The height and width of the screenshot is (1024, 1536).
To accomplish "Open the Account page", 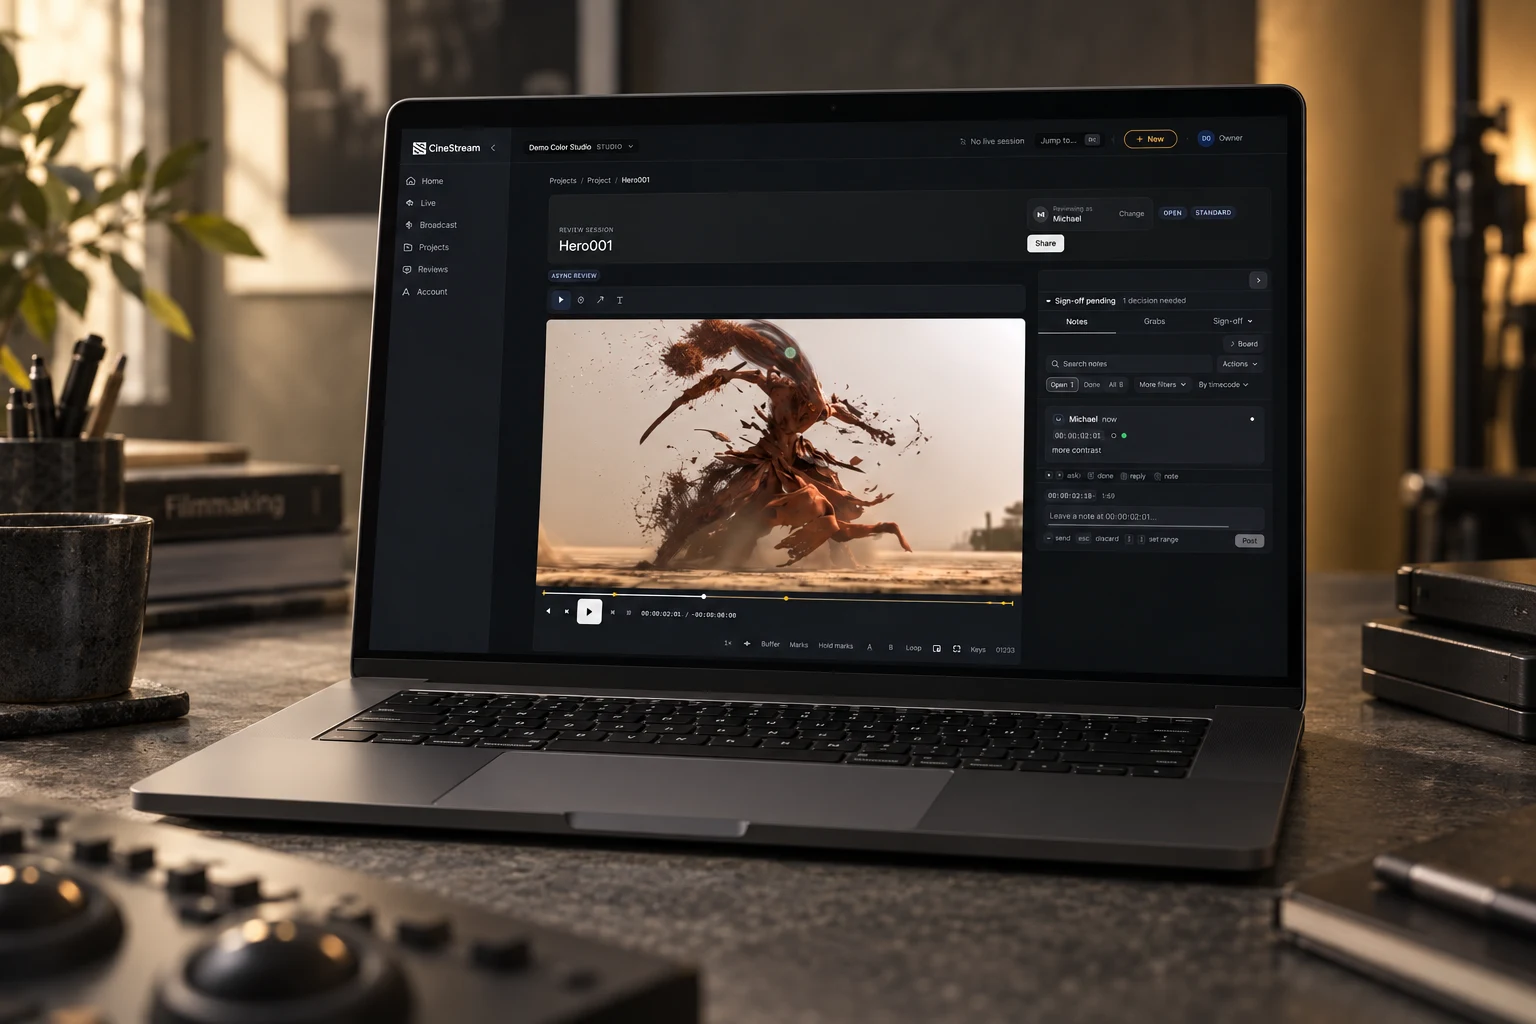I will [426, 292].
